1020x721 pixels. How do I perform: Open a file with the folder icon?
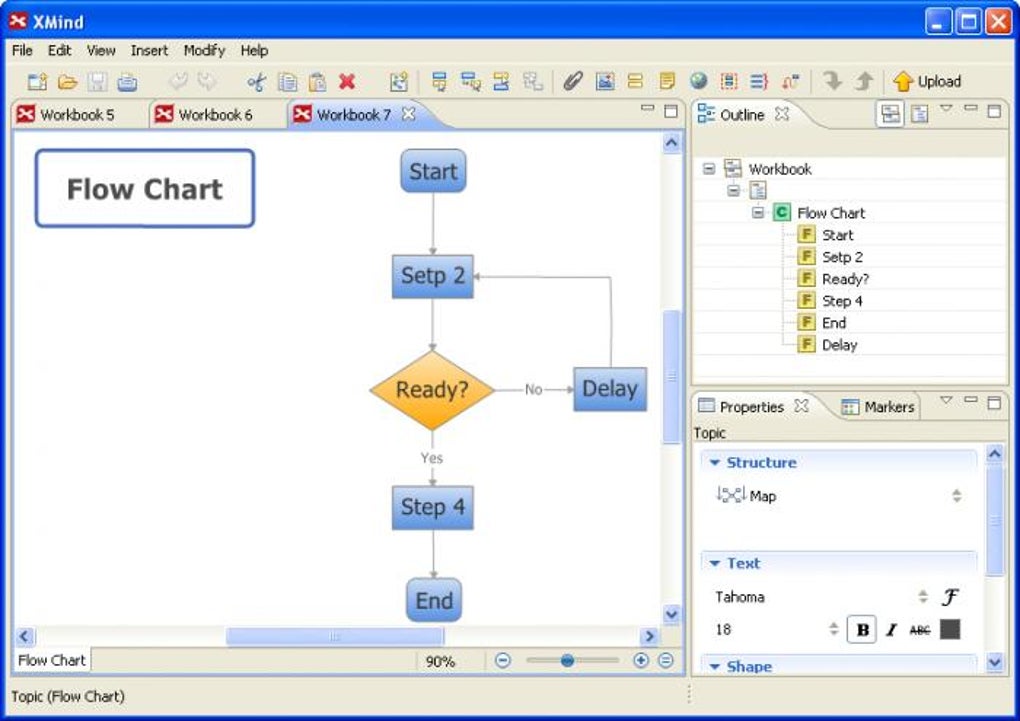[x=68, y=81]
